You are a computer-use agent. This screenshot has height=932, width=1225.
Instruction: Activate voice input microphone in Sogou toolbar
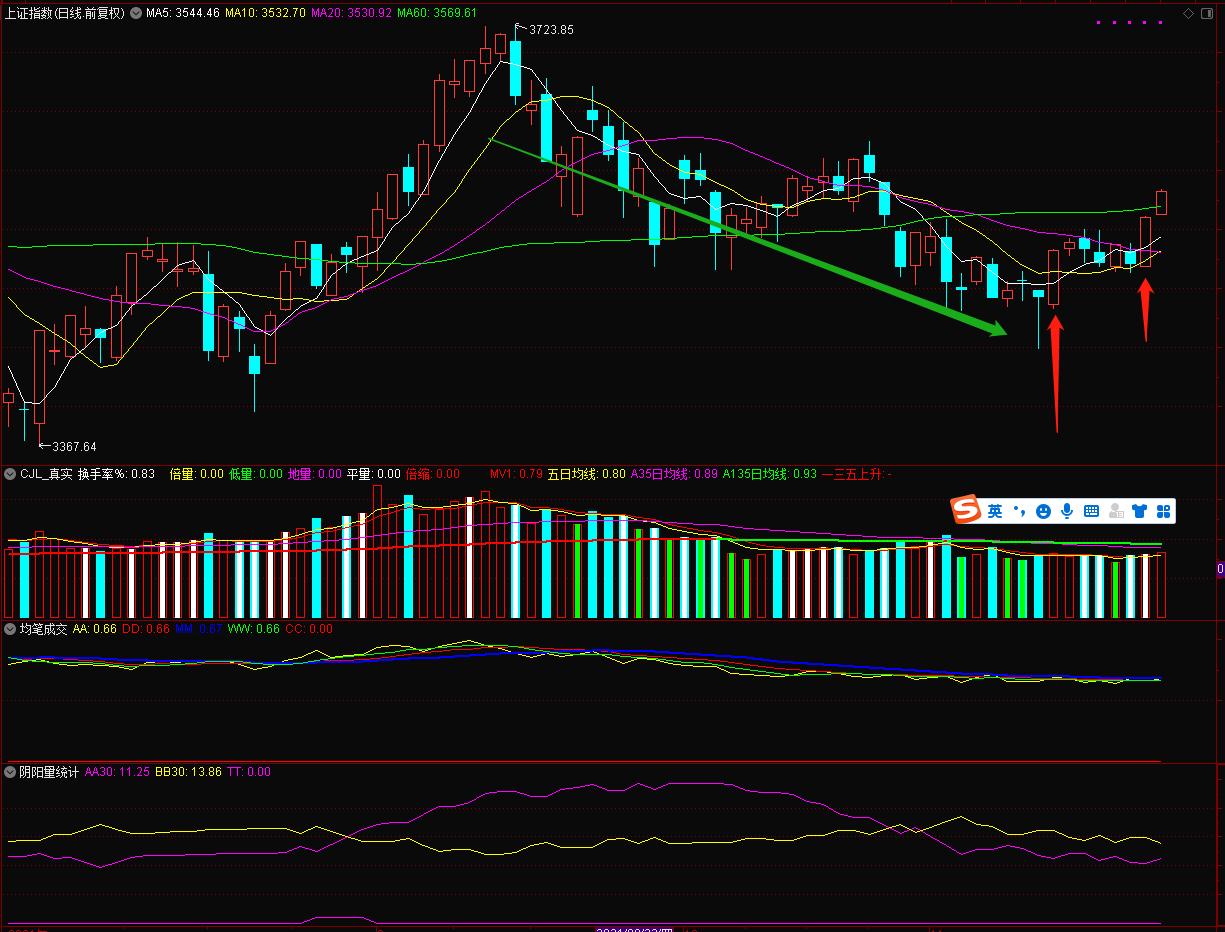click(1067, 511)
